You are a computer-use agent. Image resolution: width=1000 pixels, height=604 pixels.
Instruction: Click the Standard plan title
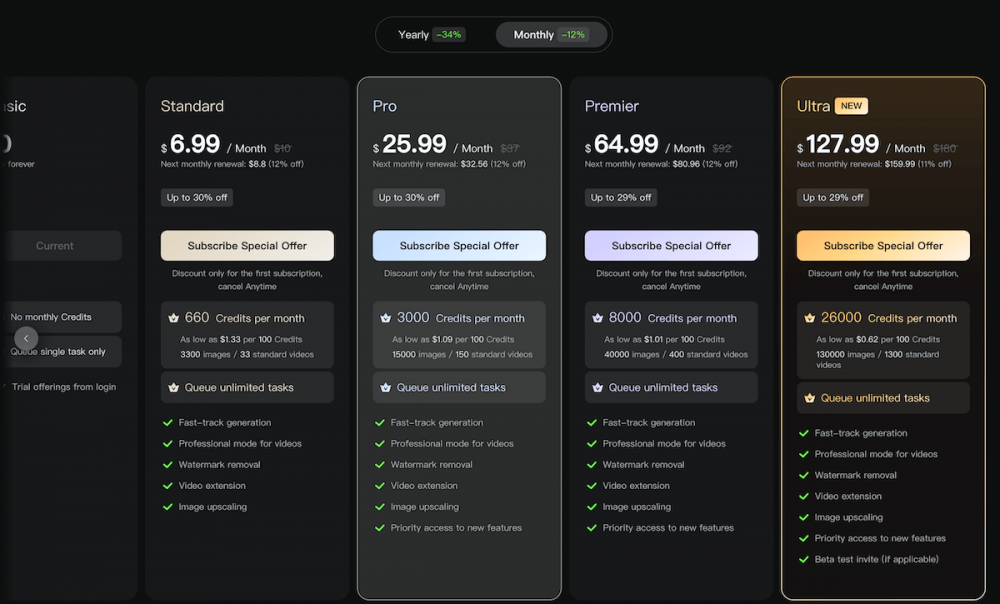pyautogui.click(x=192, y=106)
